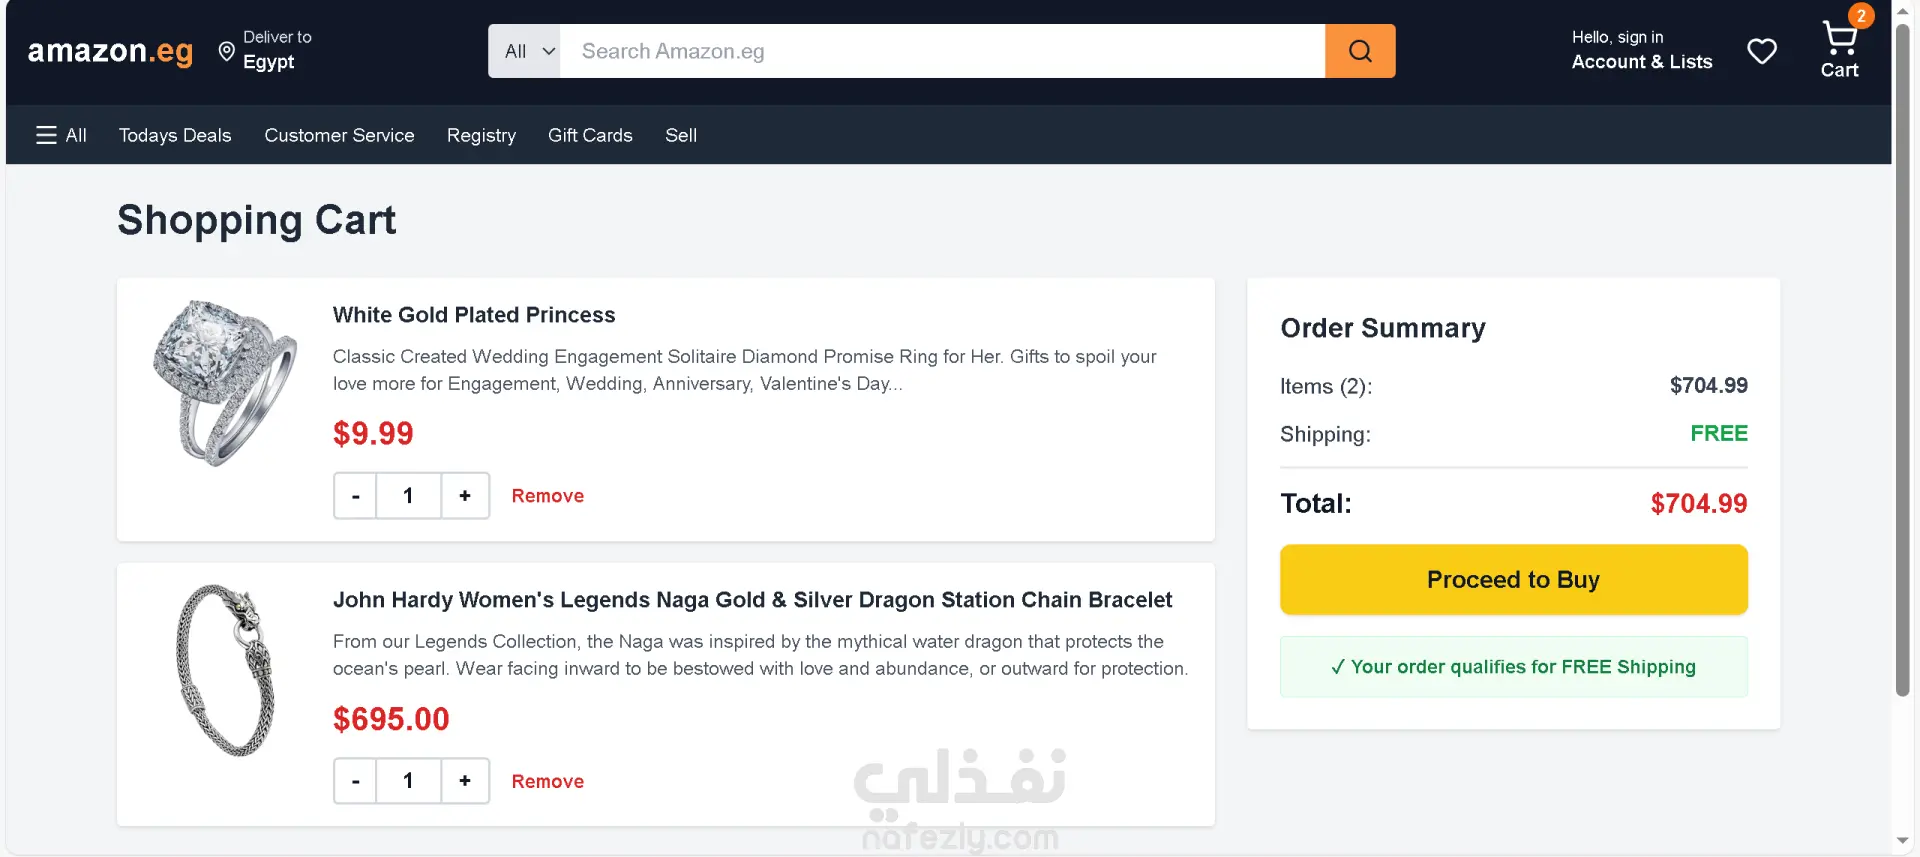Open Todays Deals in navigation bar
Viewport: 1920px width, 857px height.
[175, 135]
